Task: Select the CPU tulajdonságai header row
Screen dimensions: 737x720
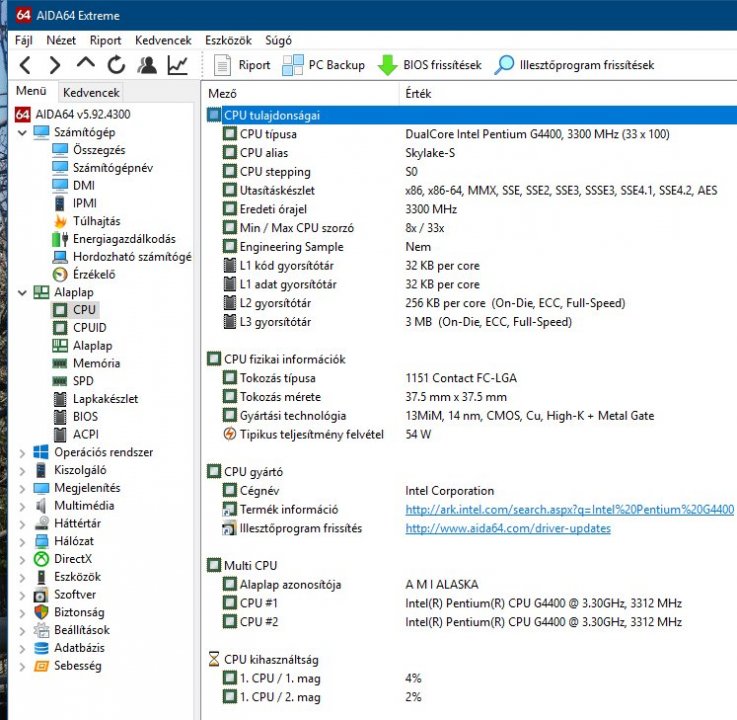Action: click(x=471, y=115)
